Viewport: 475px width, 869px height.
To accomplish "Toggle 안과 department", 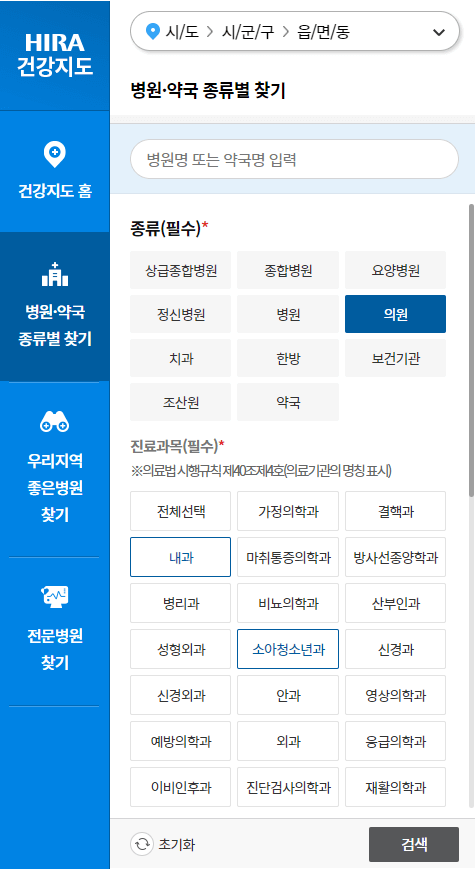I will [288, 695].
